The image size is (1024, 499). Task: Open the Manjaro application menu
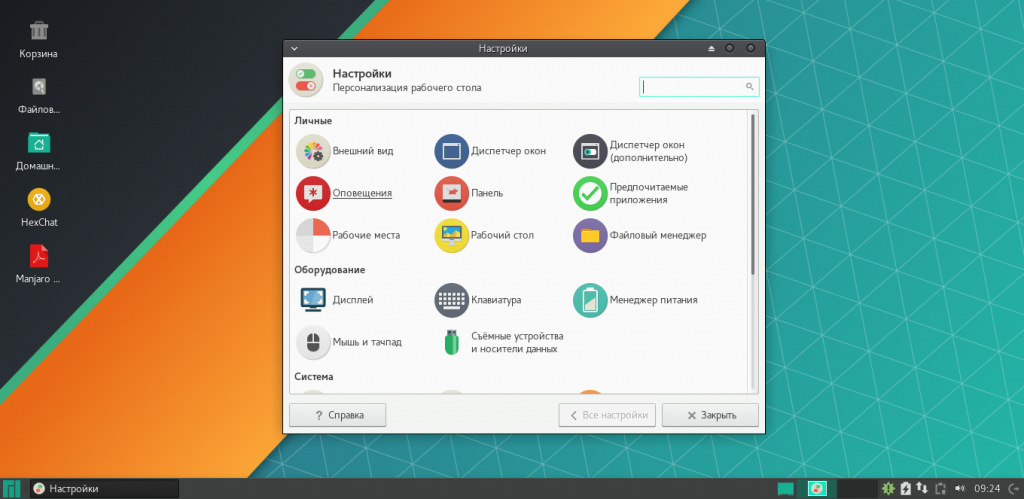(12, 488)
